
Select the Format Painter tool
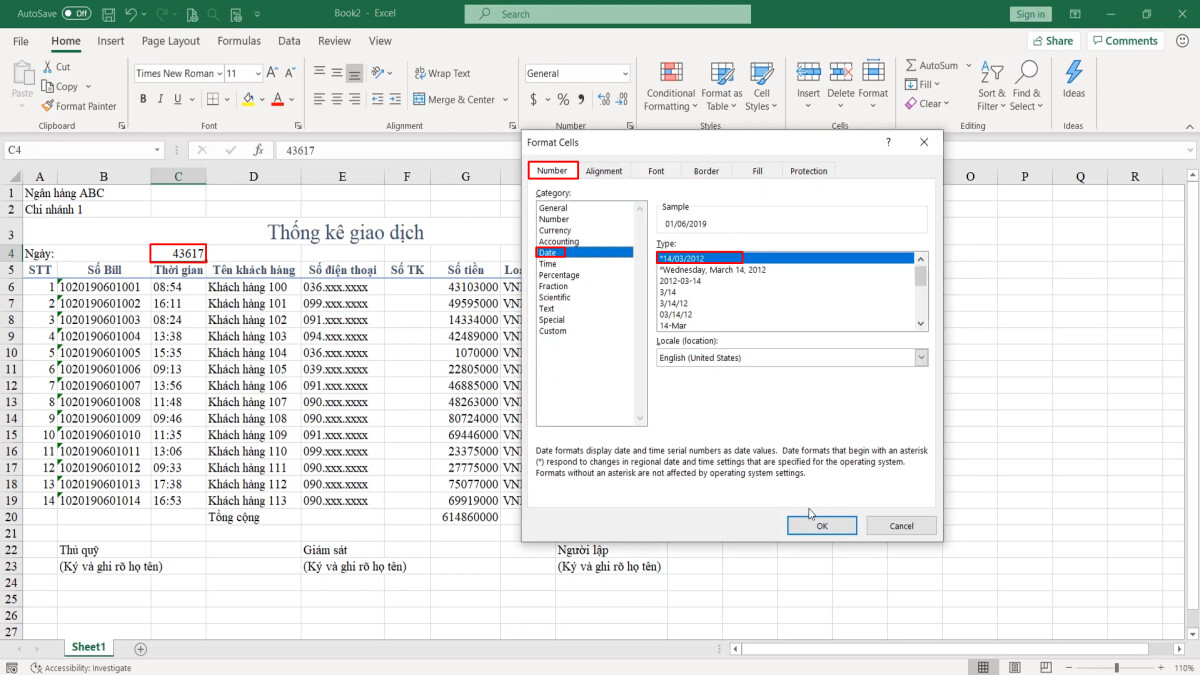[x=79, y=106]
